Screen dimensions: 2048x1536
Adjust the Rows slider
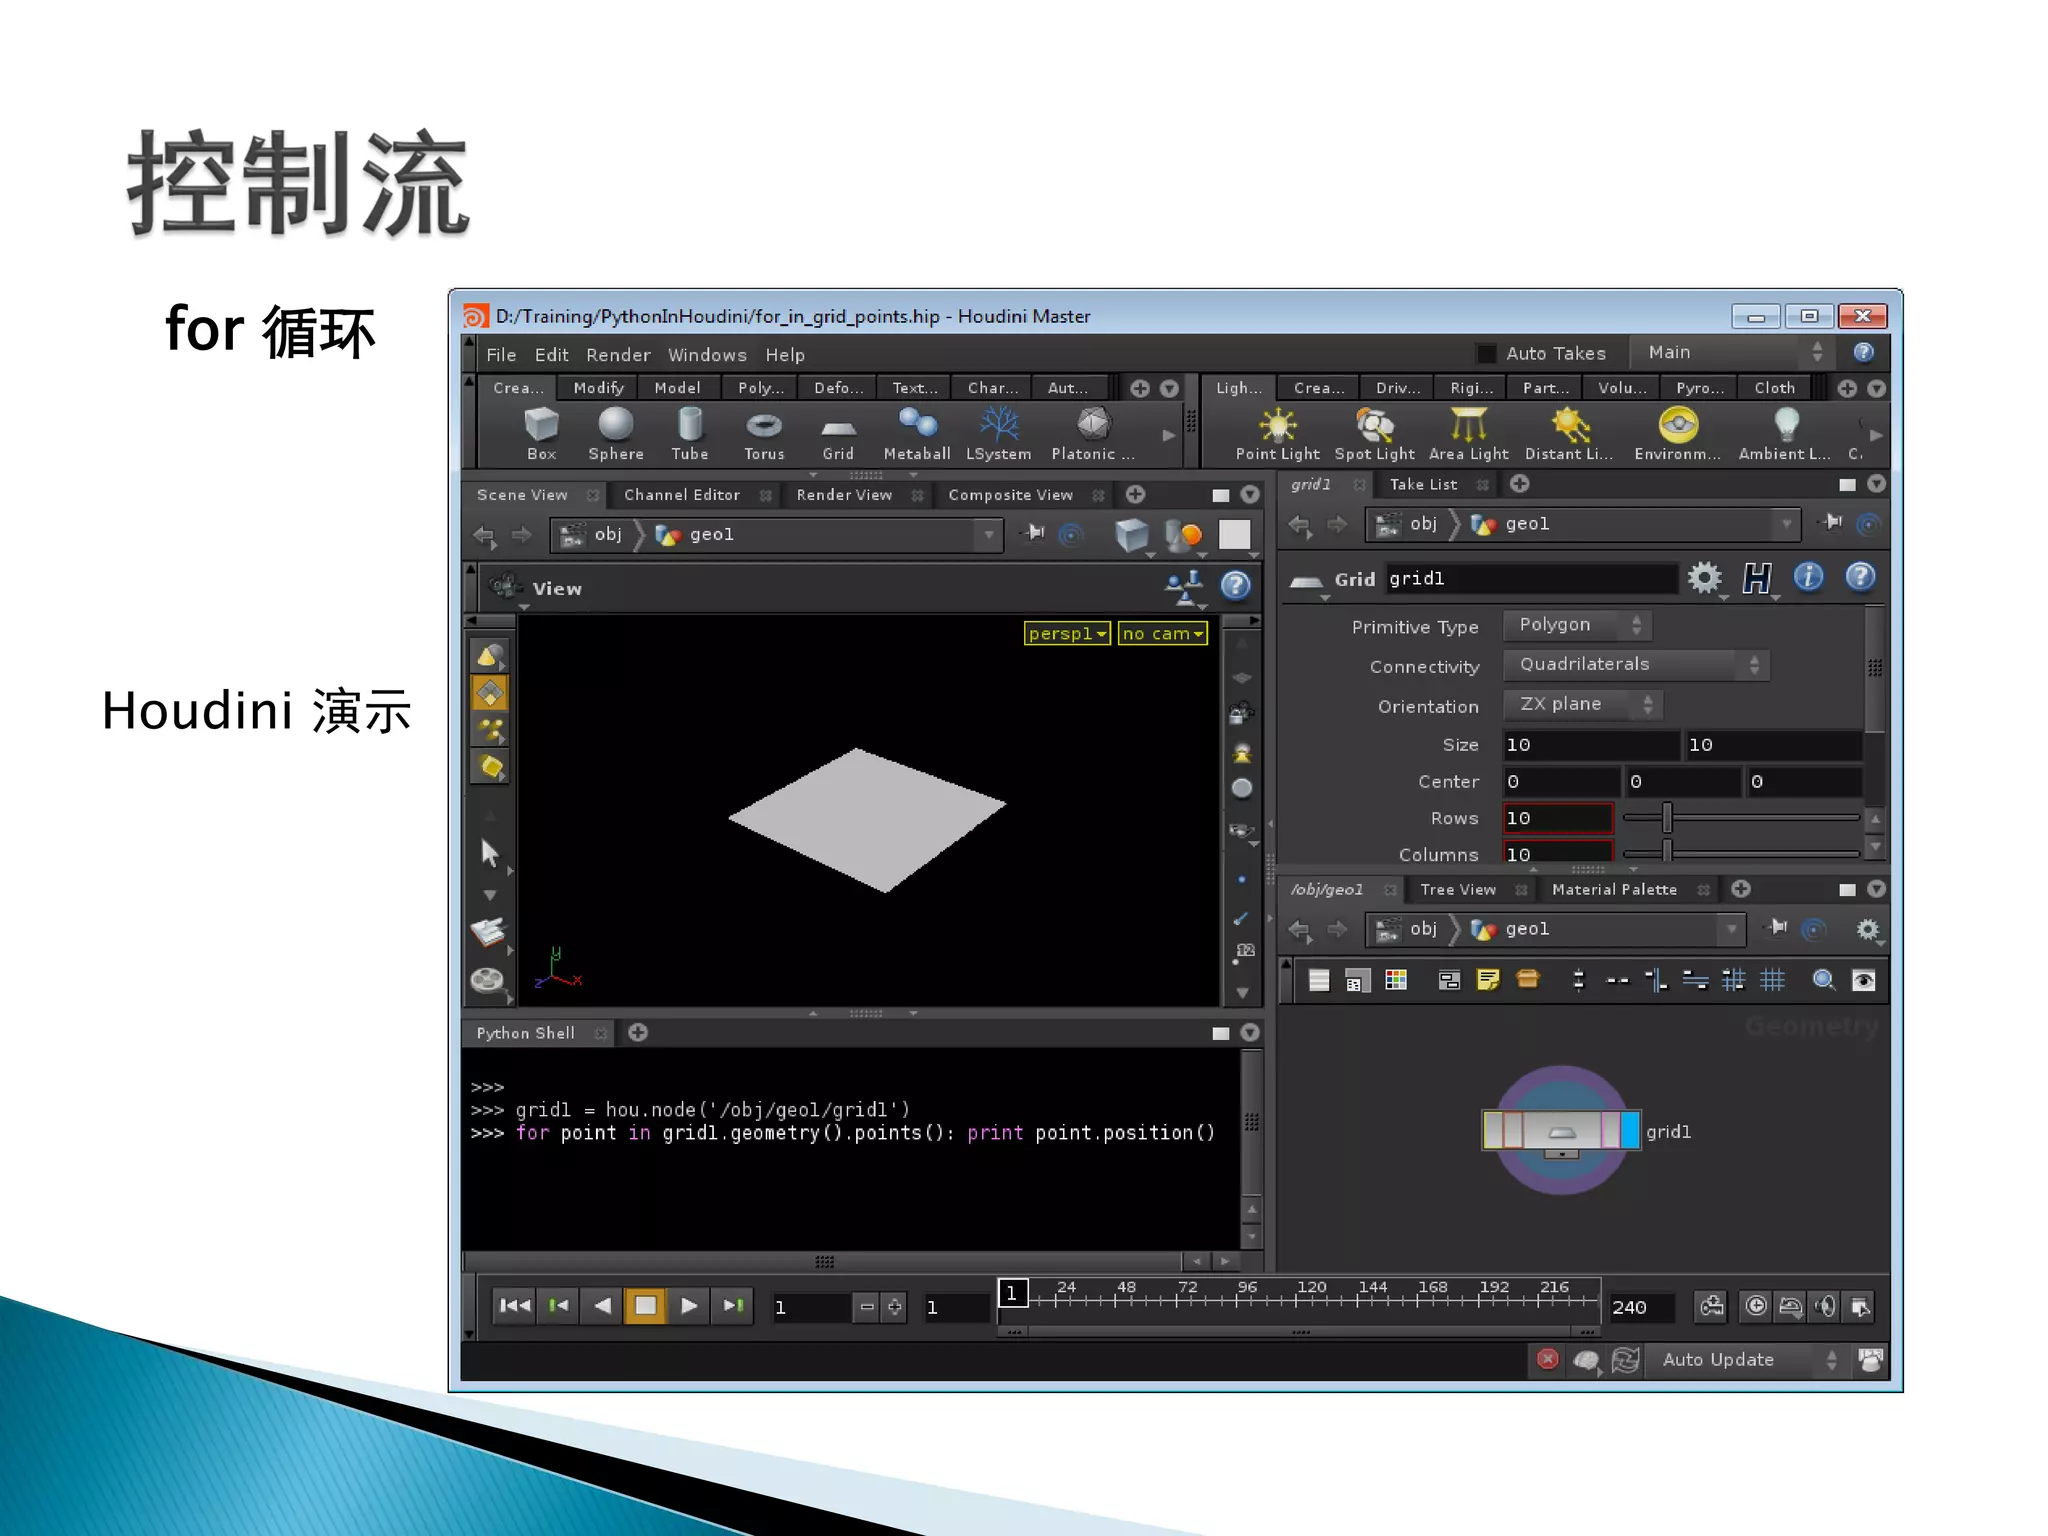coord(1740,818)
